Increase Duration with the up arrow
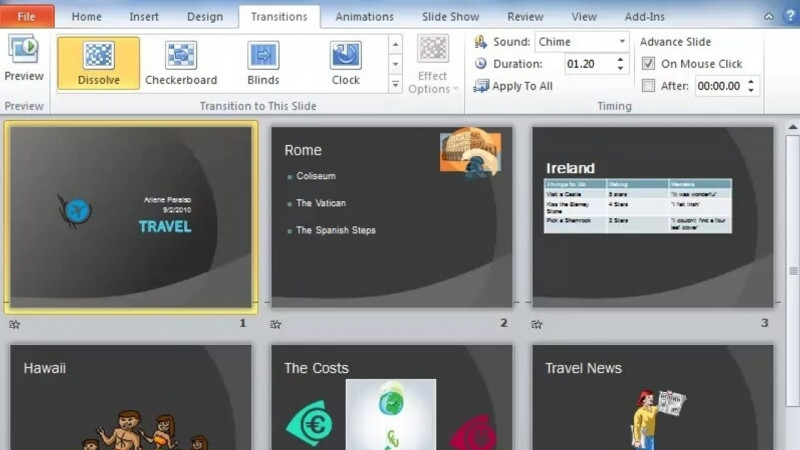800x450 pixels. [620, 59]
